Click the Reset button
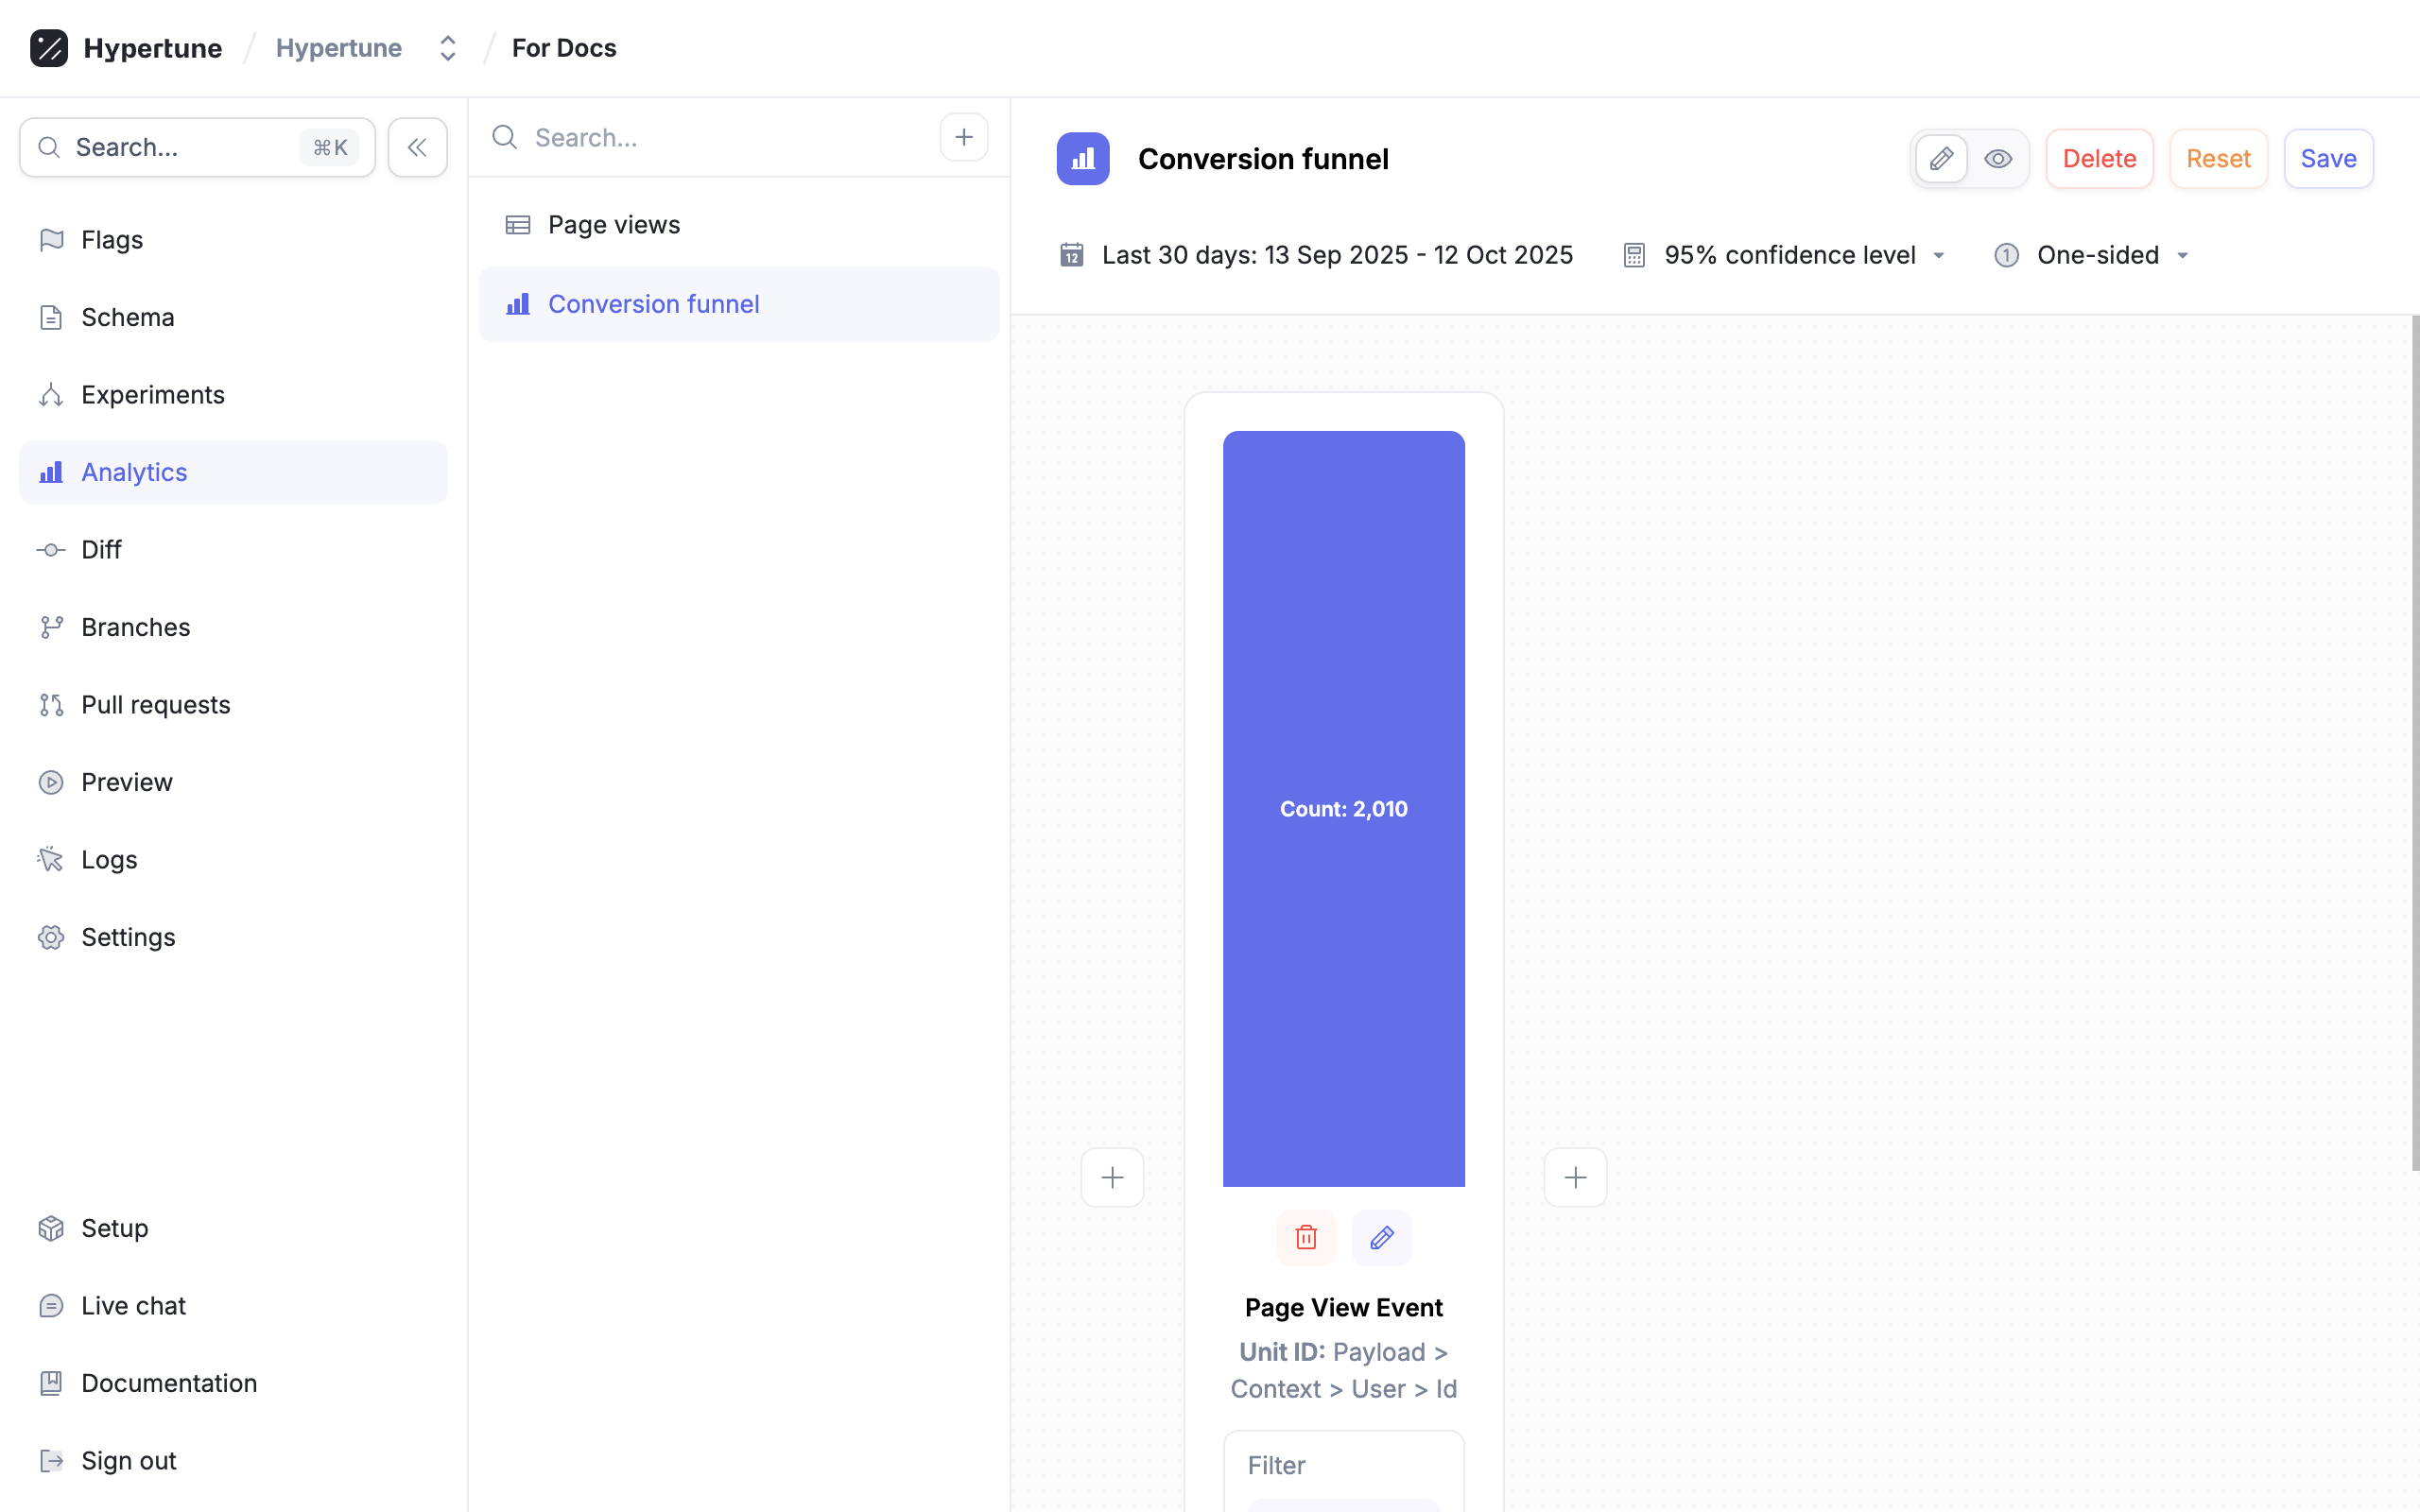Image resolution: width=2420 pixels, height=1512 pixels. pyautogui.click(x=2217, y=158)
